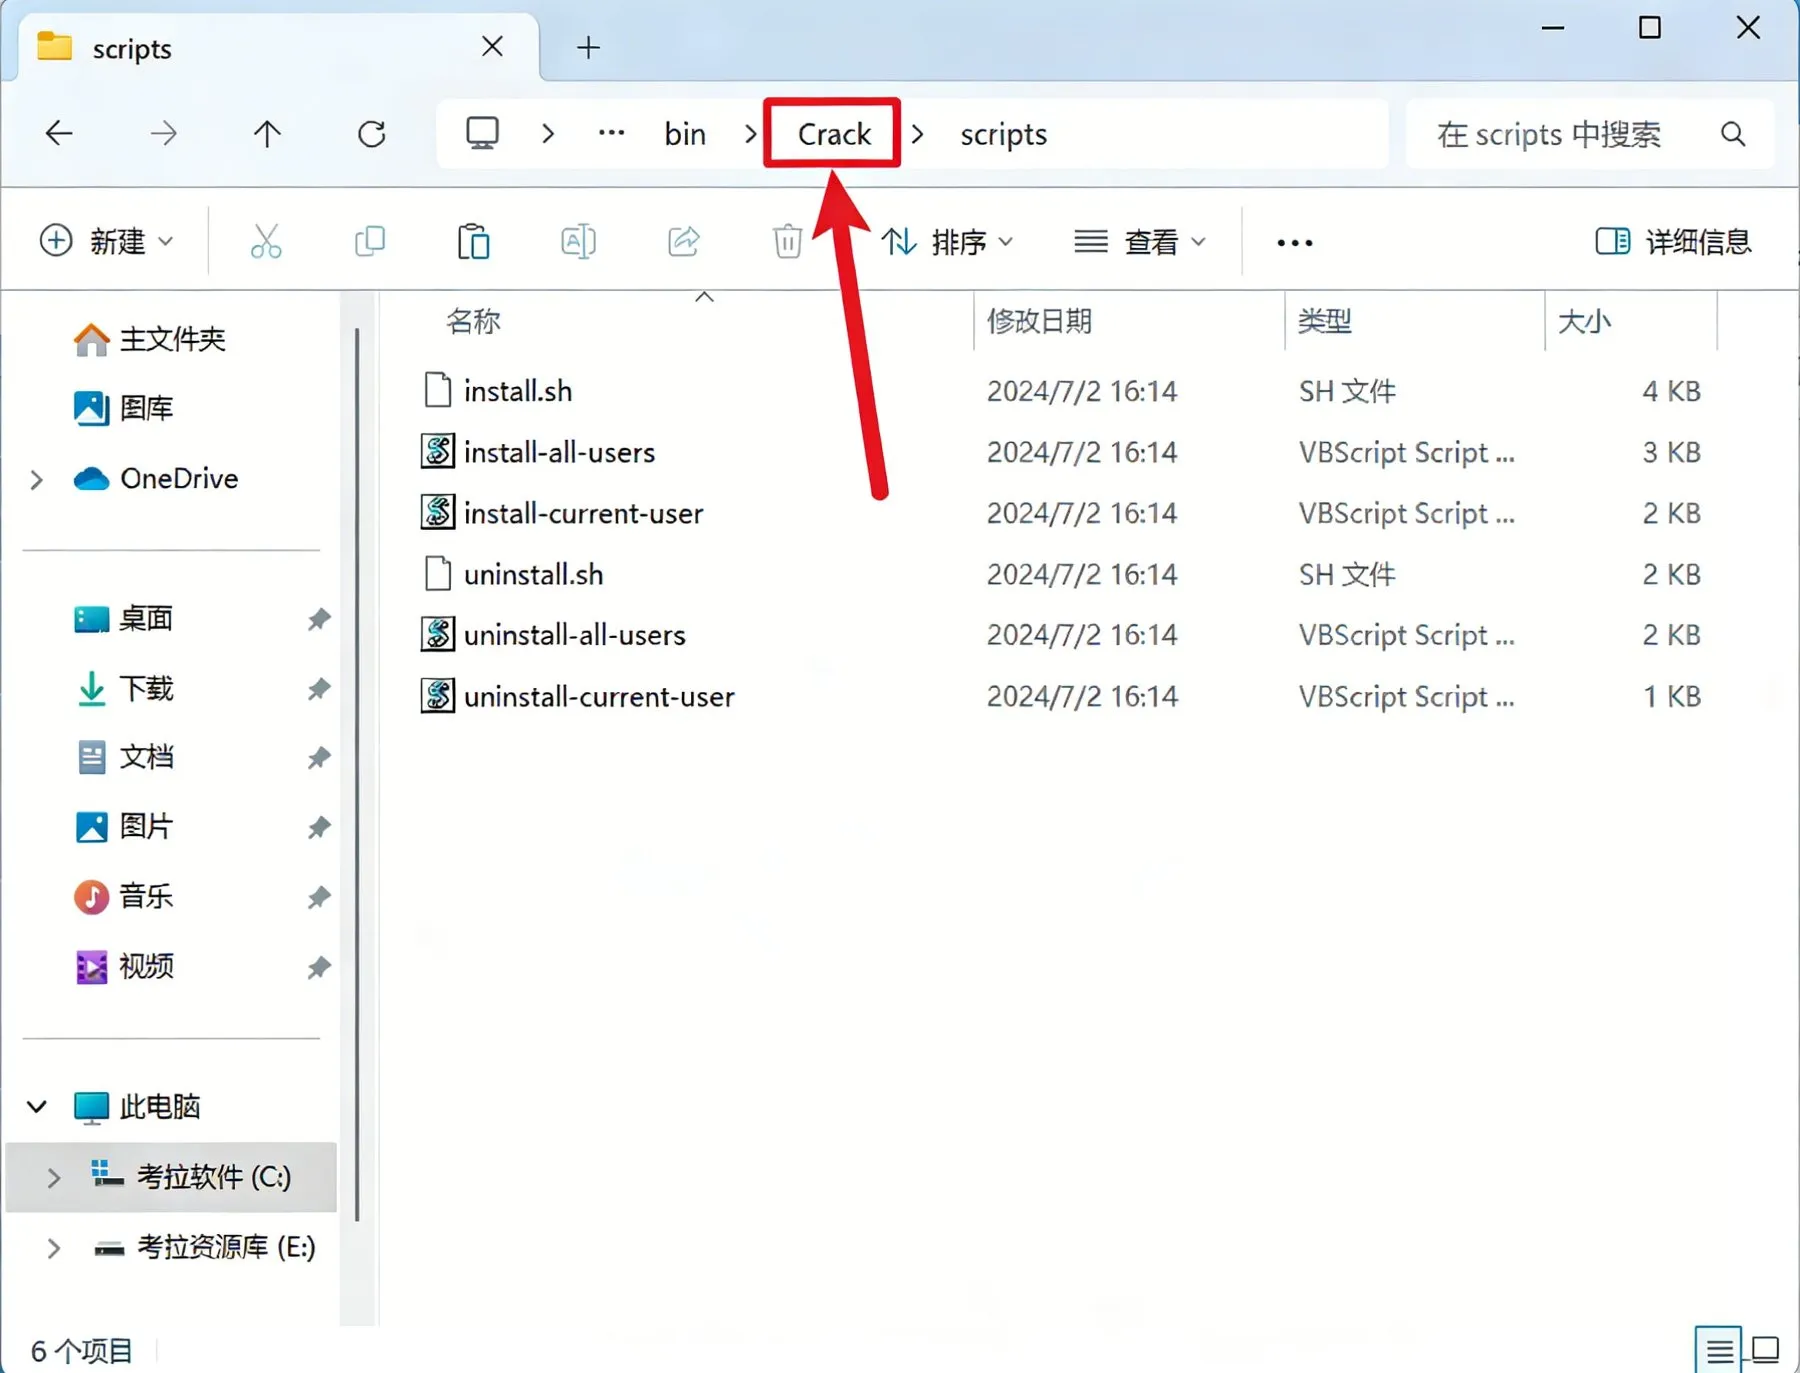The height and width of the screenshot is (1373, 1800).
Task: Add a new tab with plus
Action: pyautogui.click(x=589, y=47)
